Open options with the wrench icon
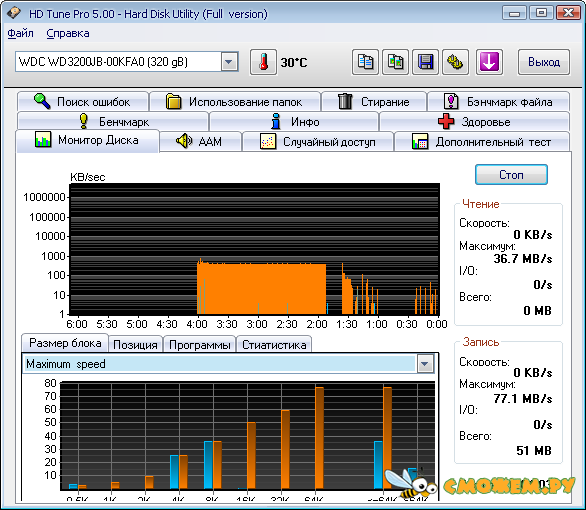The image size is (586, 510). point(455,62)
